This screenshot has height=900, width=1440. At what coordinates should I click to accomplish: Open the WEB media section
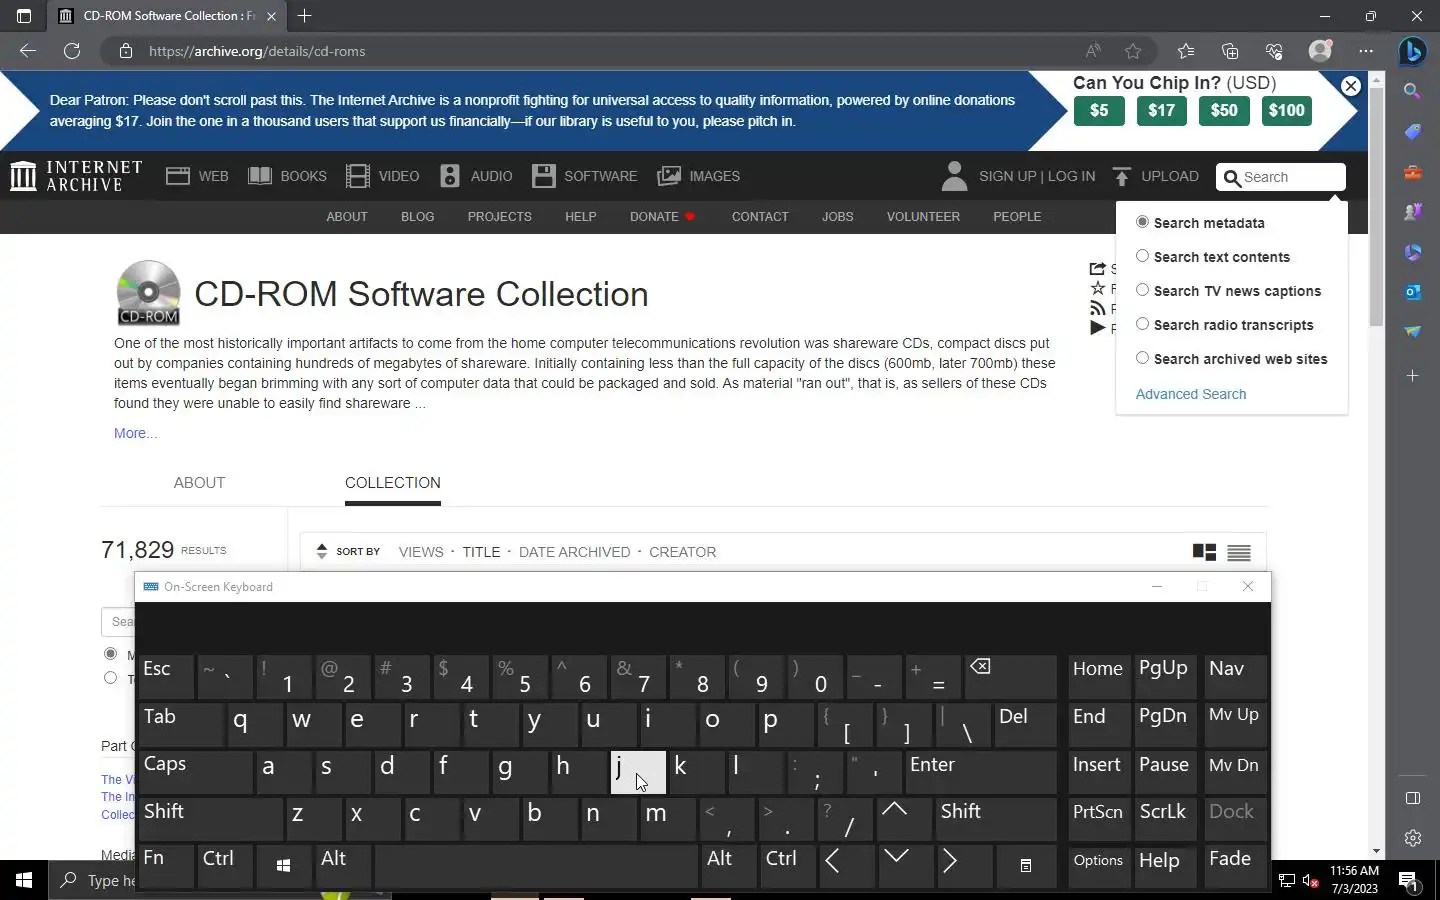197,176
